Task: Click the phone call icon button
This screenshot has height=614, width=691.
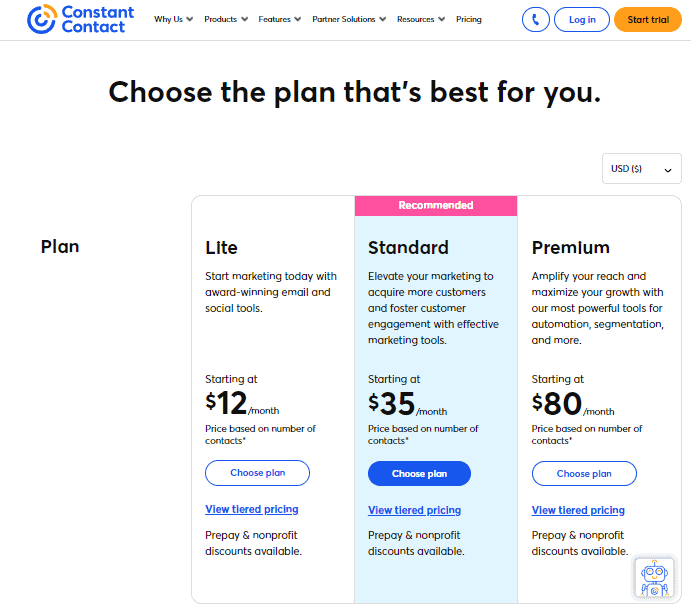Action: (x=535, y=19)
